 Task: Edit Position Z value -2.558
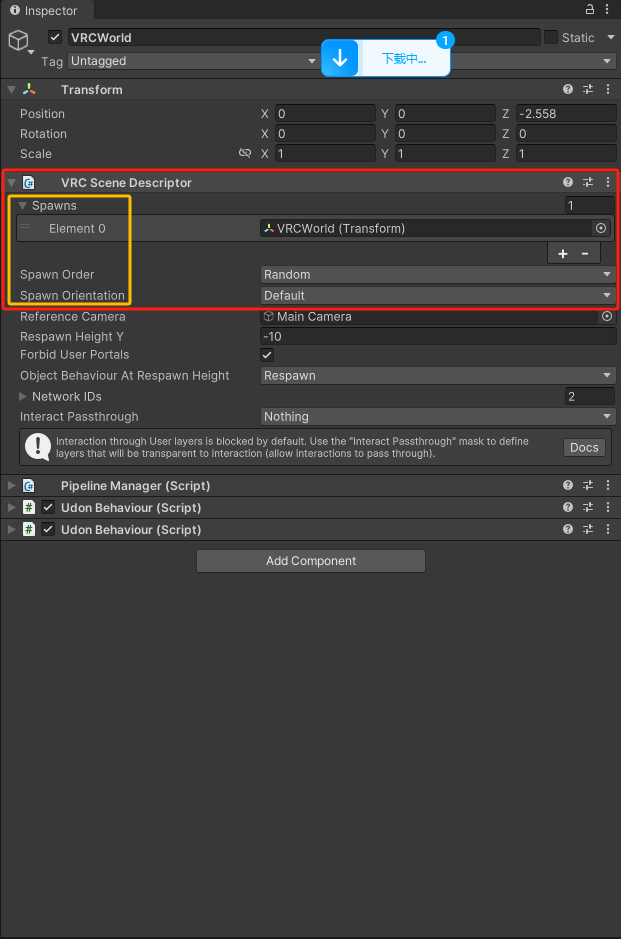[x=566, y=113]
